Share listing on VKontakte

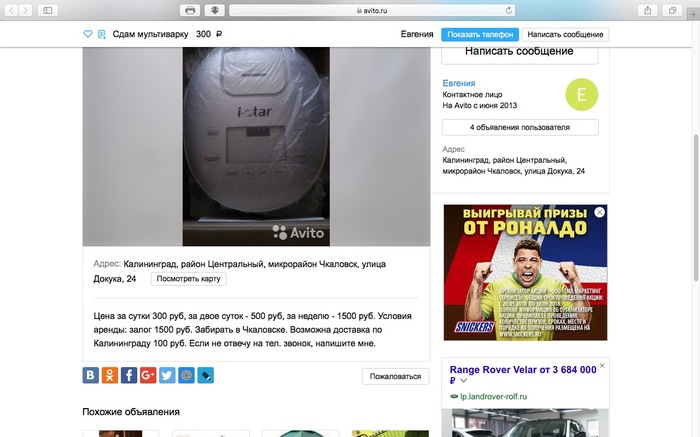[x=91, y=376]
